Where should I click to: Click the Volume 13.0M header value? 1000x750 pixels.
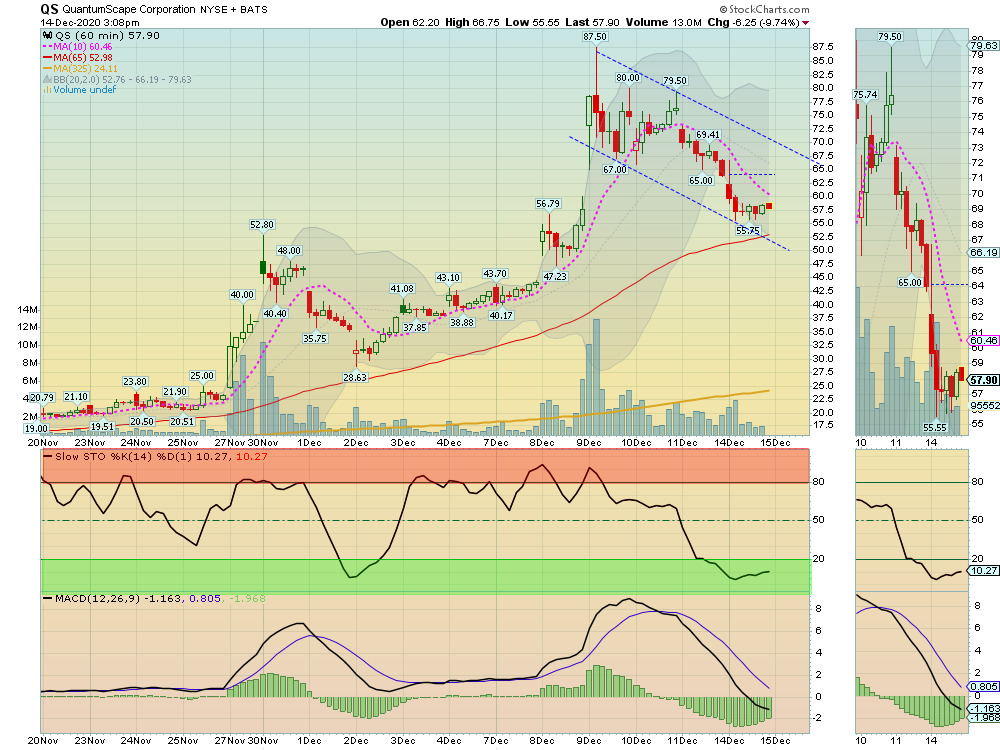click(x=663, y=22)
